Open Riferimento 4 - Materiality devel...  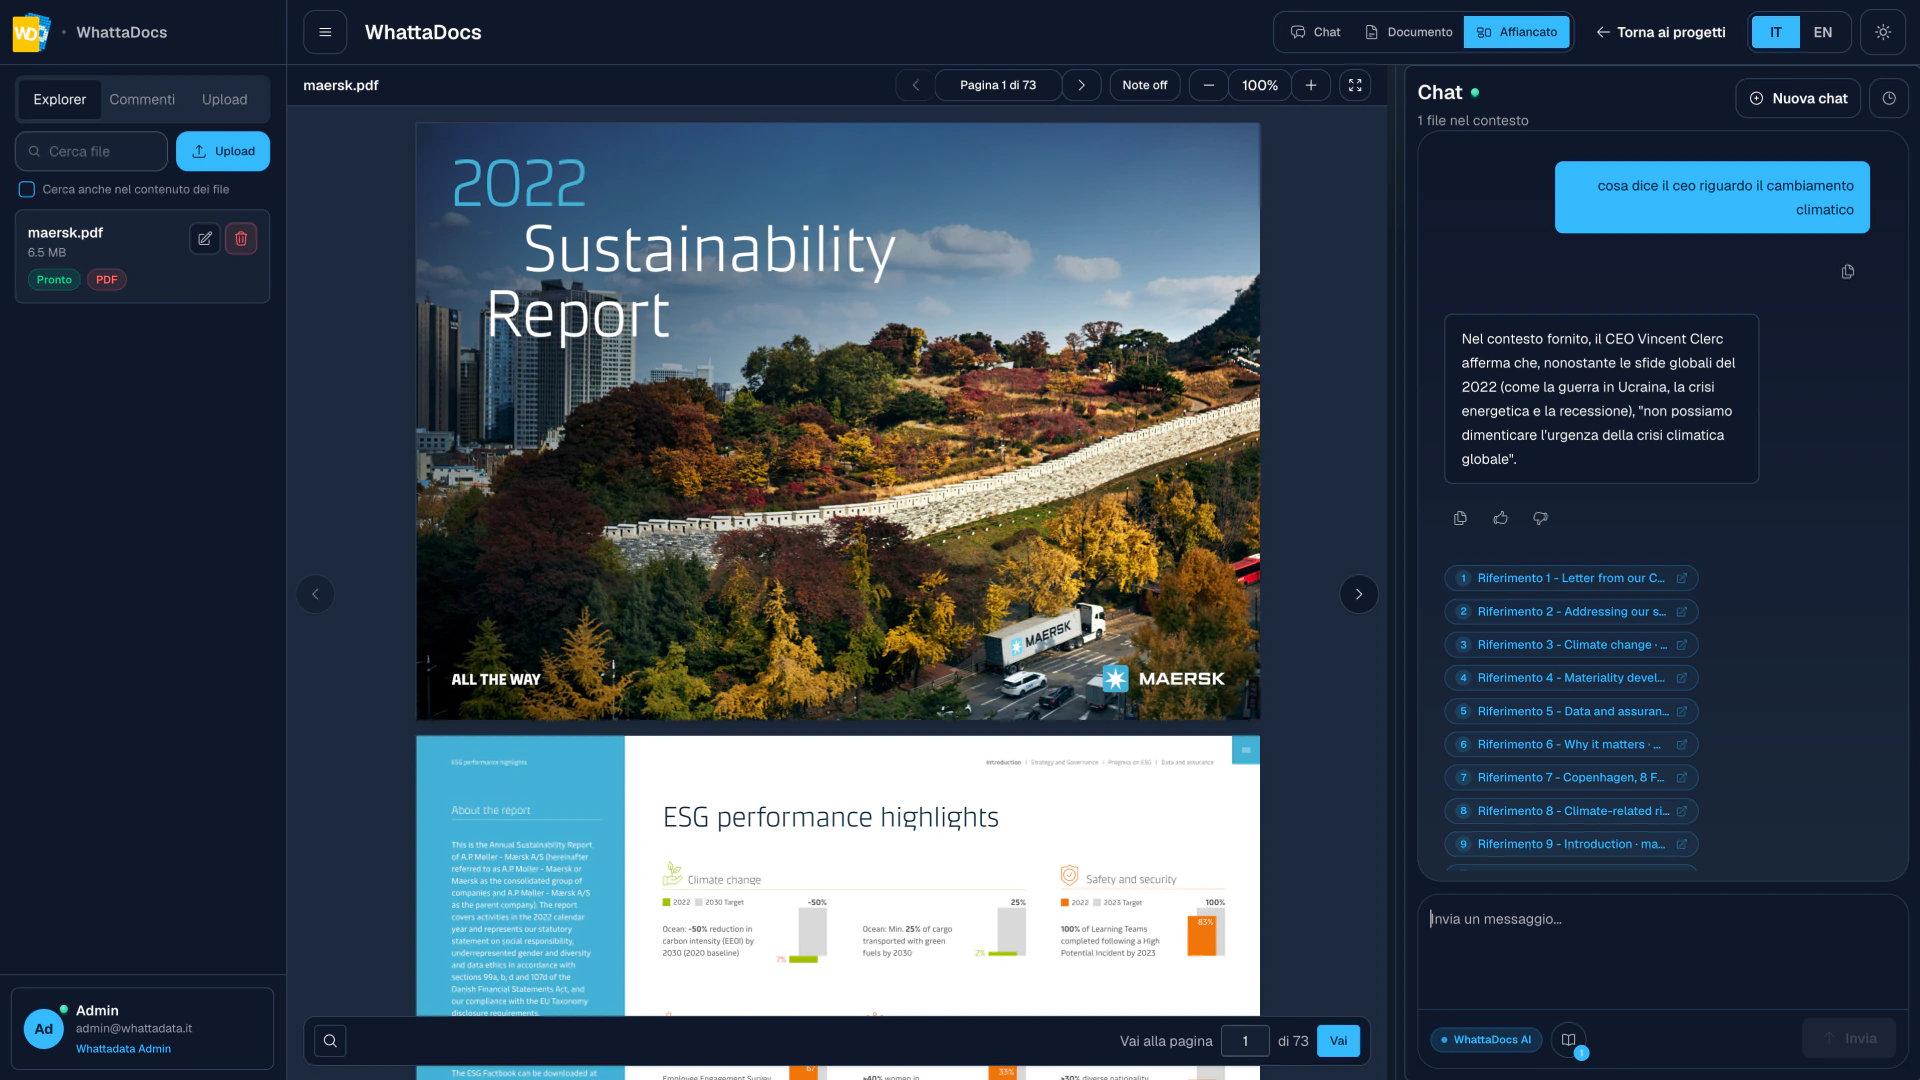coord(1571,678)
